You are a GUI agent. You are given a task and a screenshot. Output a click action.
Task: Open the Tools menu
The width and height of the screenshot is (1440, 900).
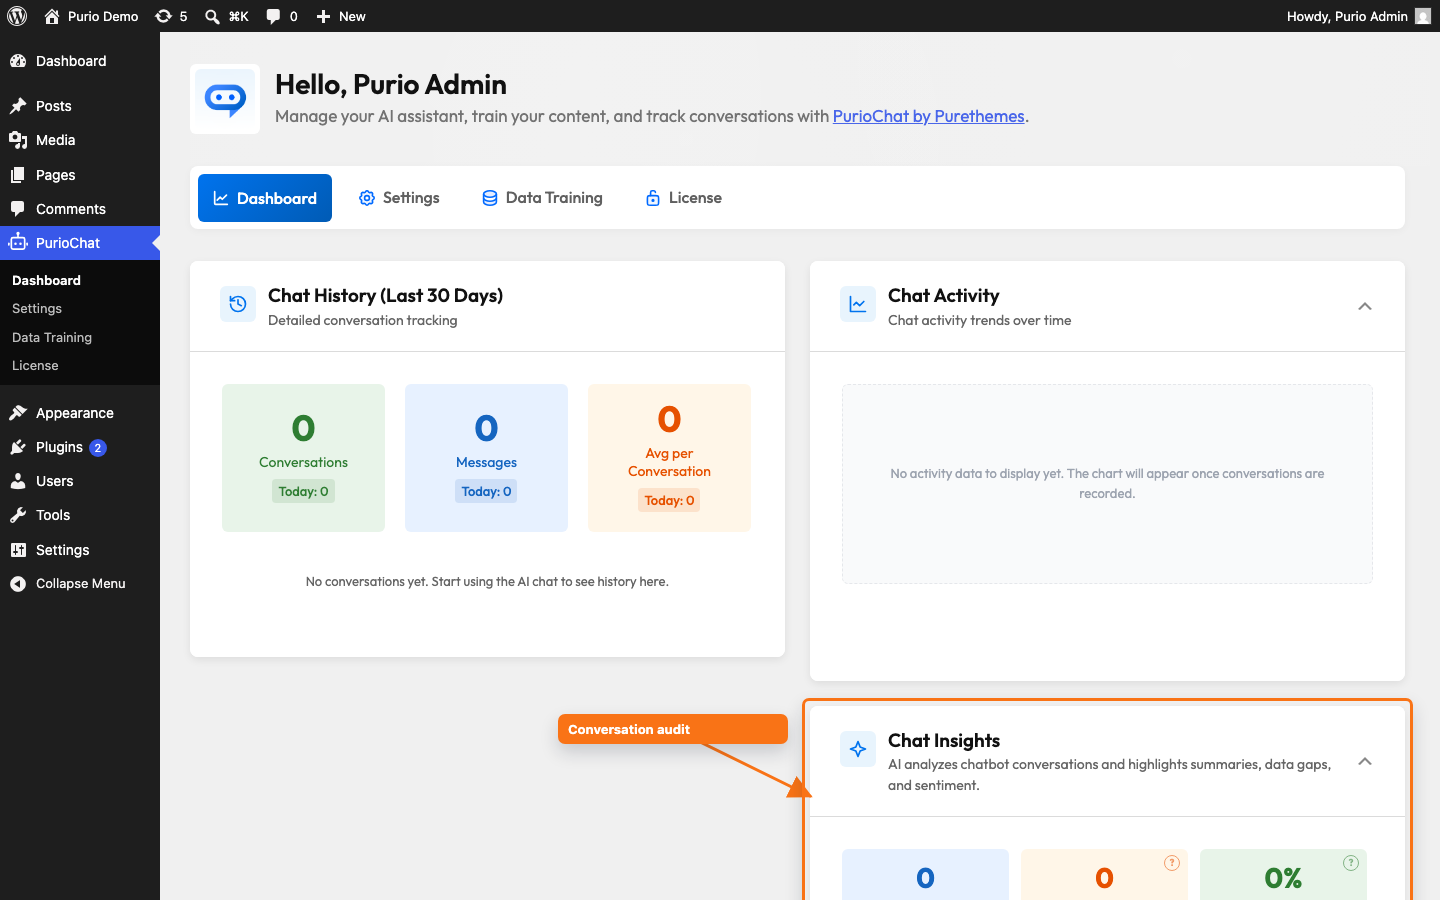(80, 515)
